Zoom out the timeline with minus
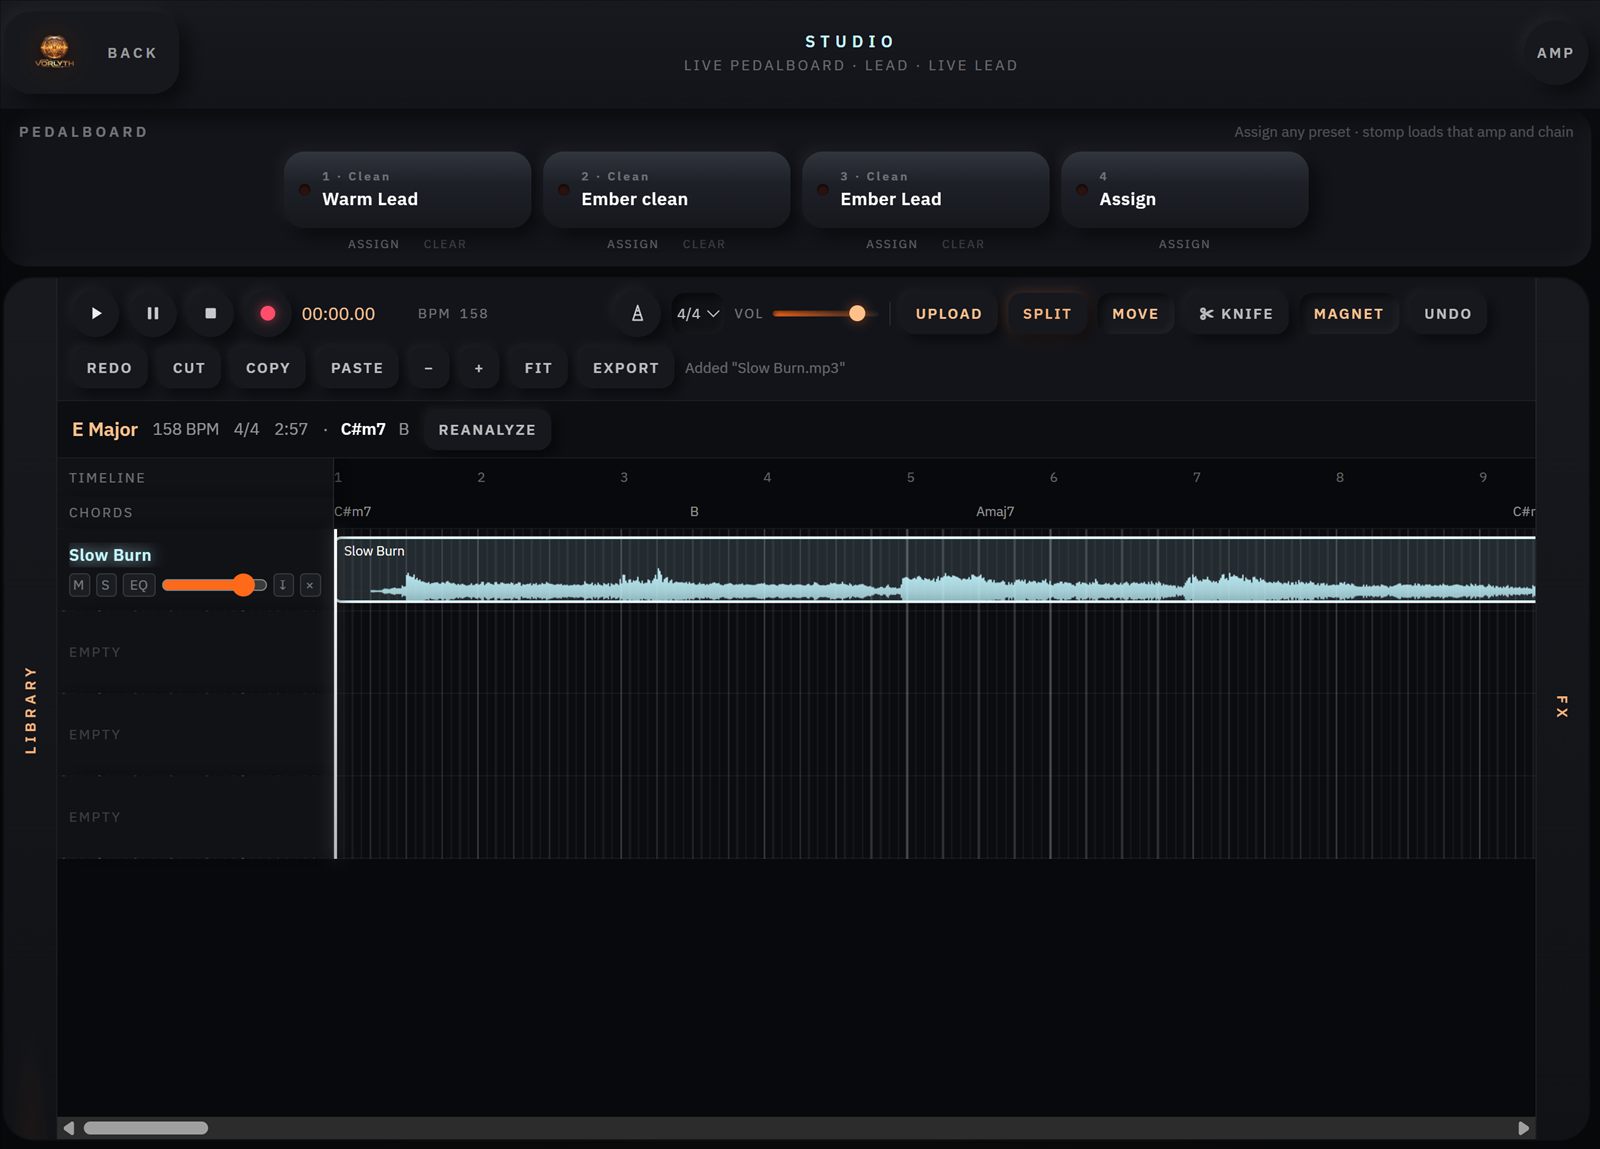Image resolution: width=1600 pixels, height=1149 pixels. coord(428,368)
